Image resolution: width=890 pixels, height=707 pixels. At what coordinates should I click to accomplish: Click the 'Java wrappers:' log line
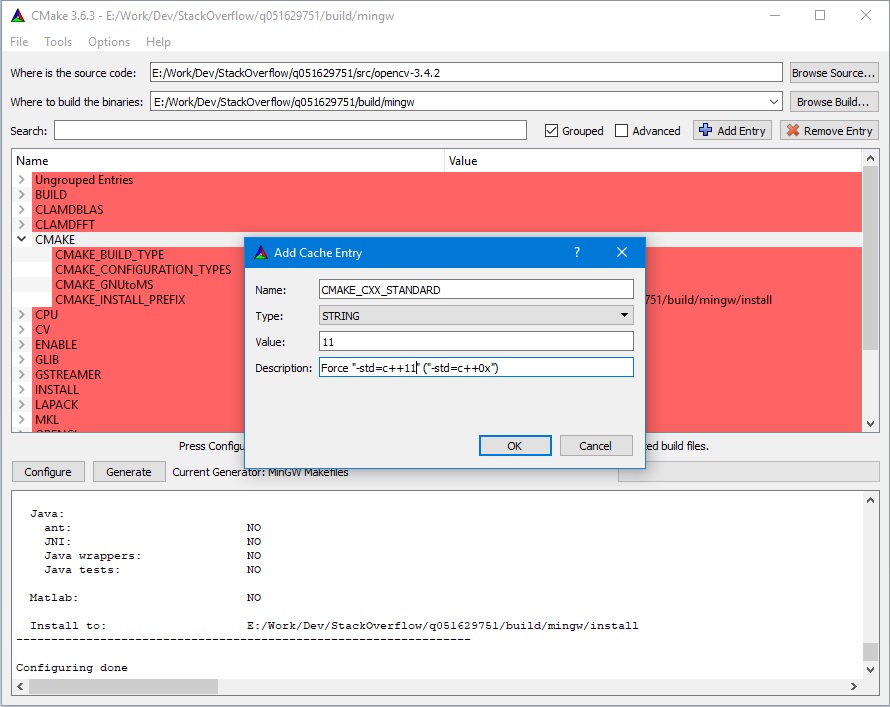(153, 556)
